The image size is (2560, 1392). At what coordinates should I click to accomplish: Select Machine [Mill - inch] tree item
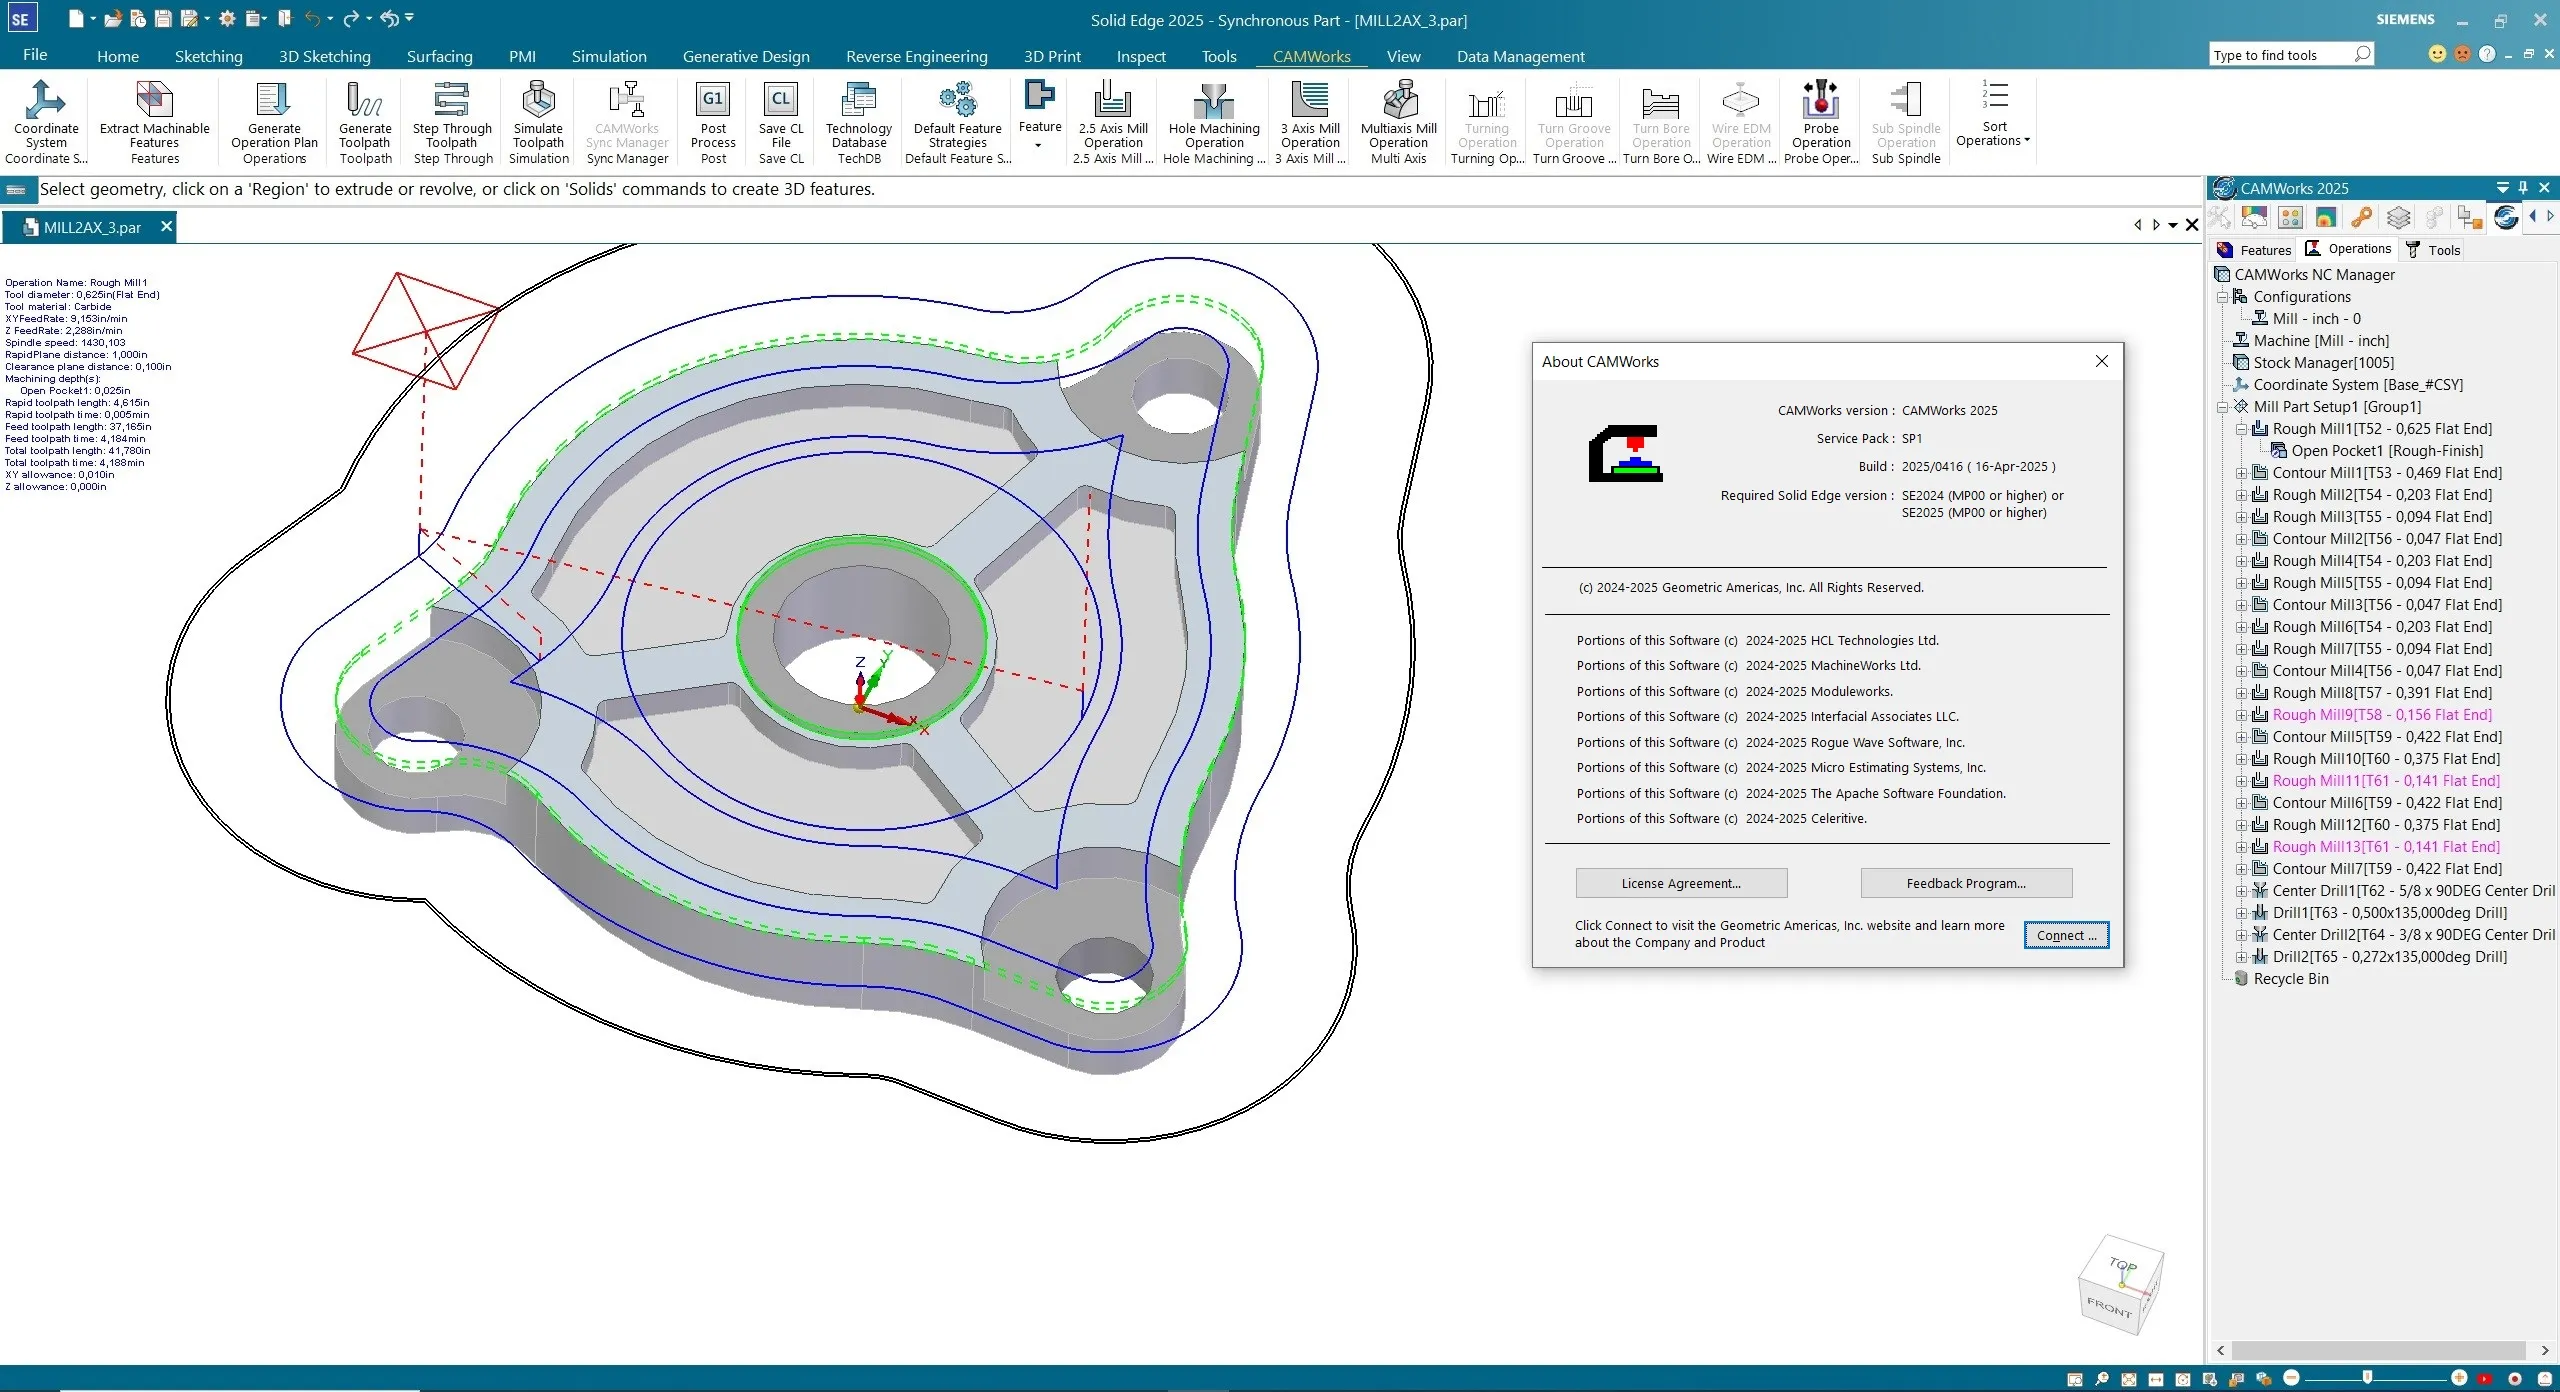click(x=2320, y=341)
